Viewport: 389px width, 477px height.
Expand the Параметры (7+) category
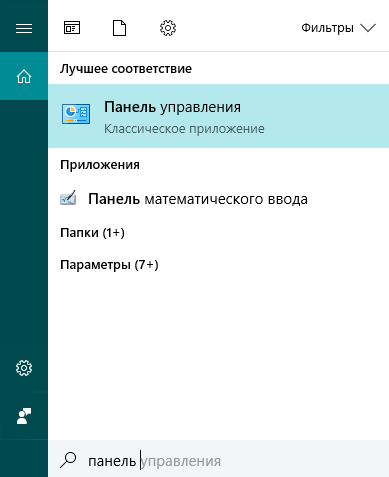pos(109,265)
